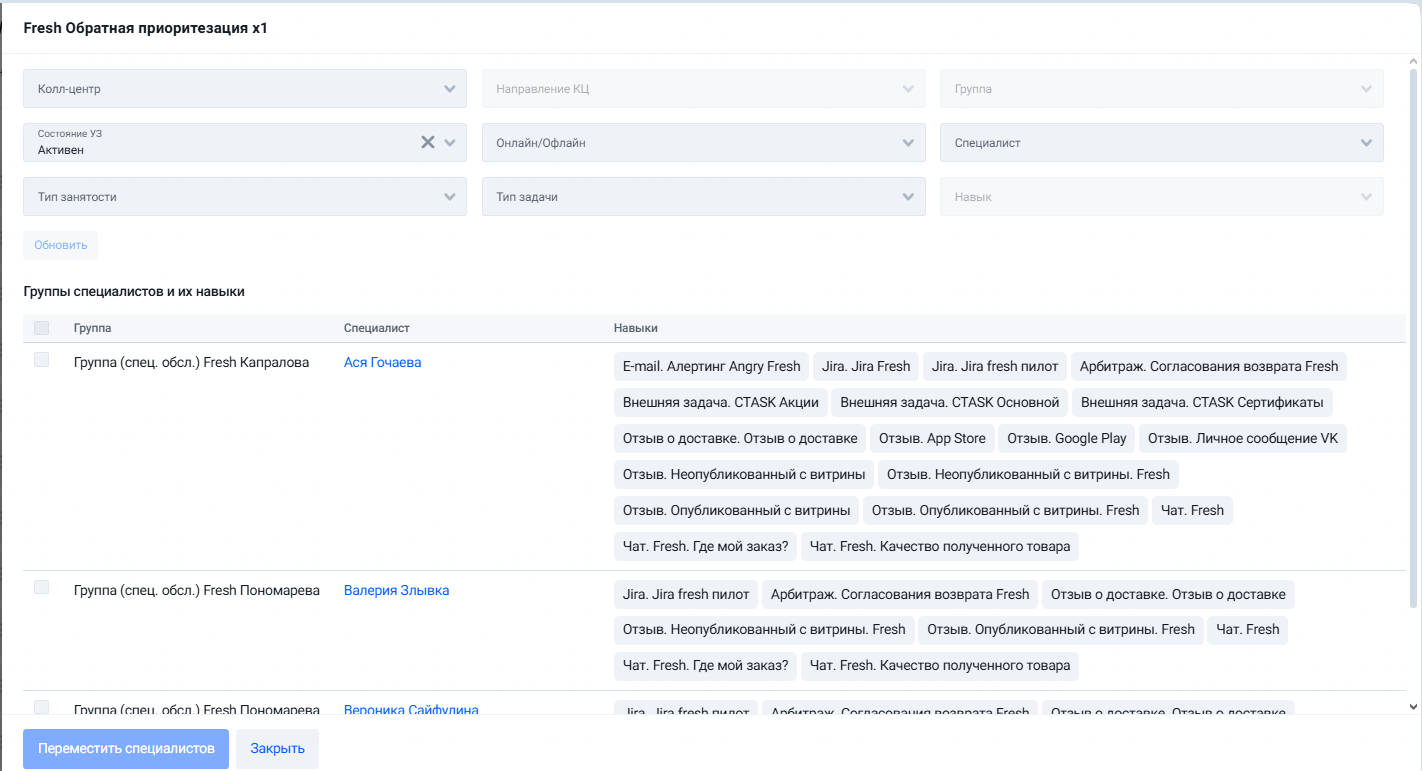The width and height of the screenshot is (1422, 771).
Task: Open the Навык filter dropdown
Action: [1162, 196]
